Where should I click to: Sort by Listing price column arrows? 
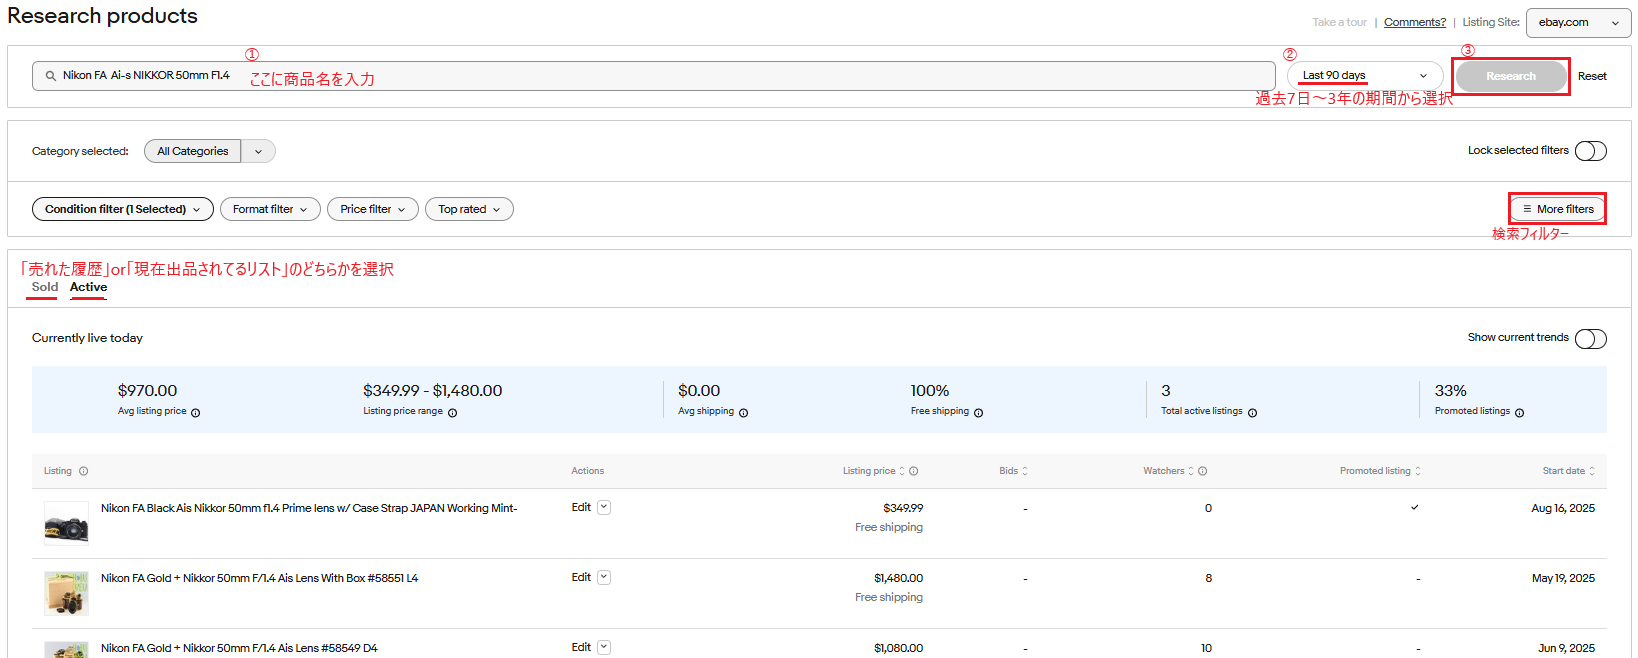point(902,471)
